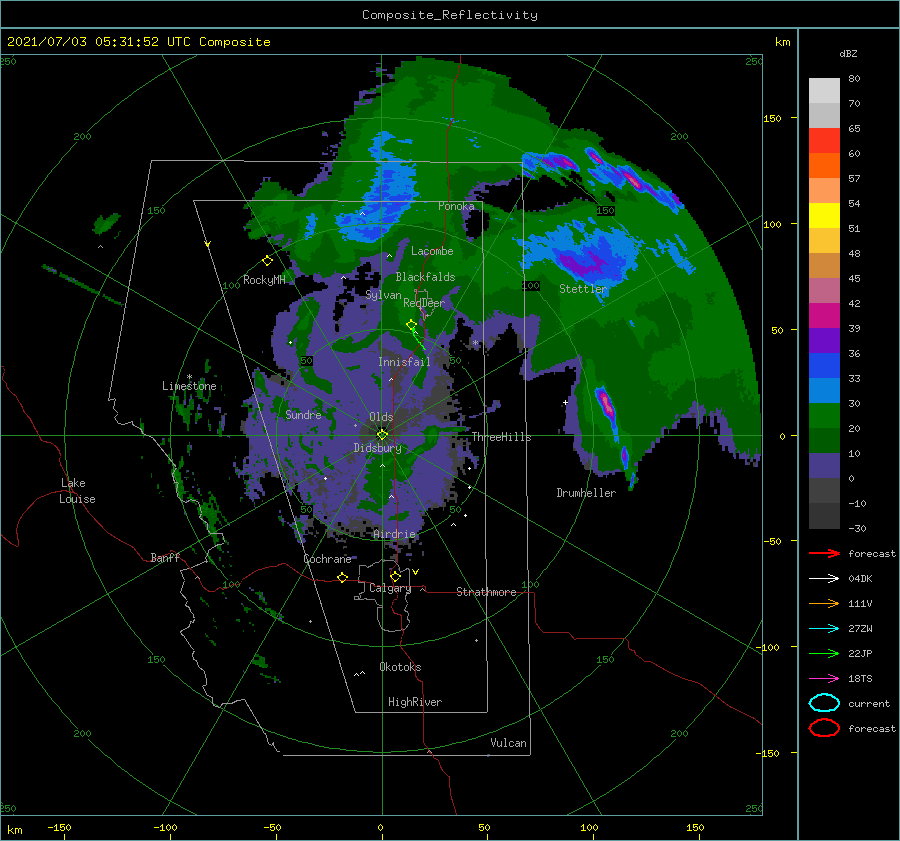This screenshot has width=900, height=841.
Task: Select the ThreeHills label
Action: [501, 437]
